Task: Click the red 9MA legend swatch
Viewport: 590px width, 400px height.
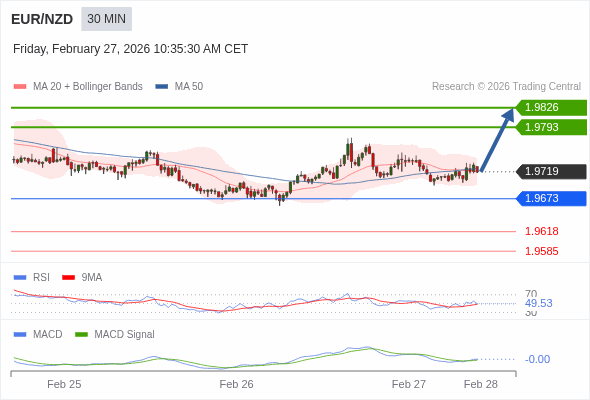Action: (x=68, y=278)
